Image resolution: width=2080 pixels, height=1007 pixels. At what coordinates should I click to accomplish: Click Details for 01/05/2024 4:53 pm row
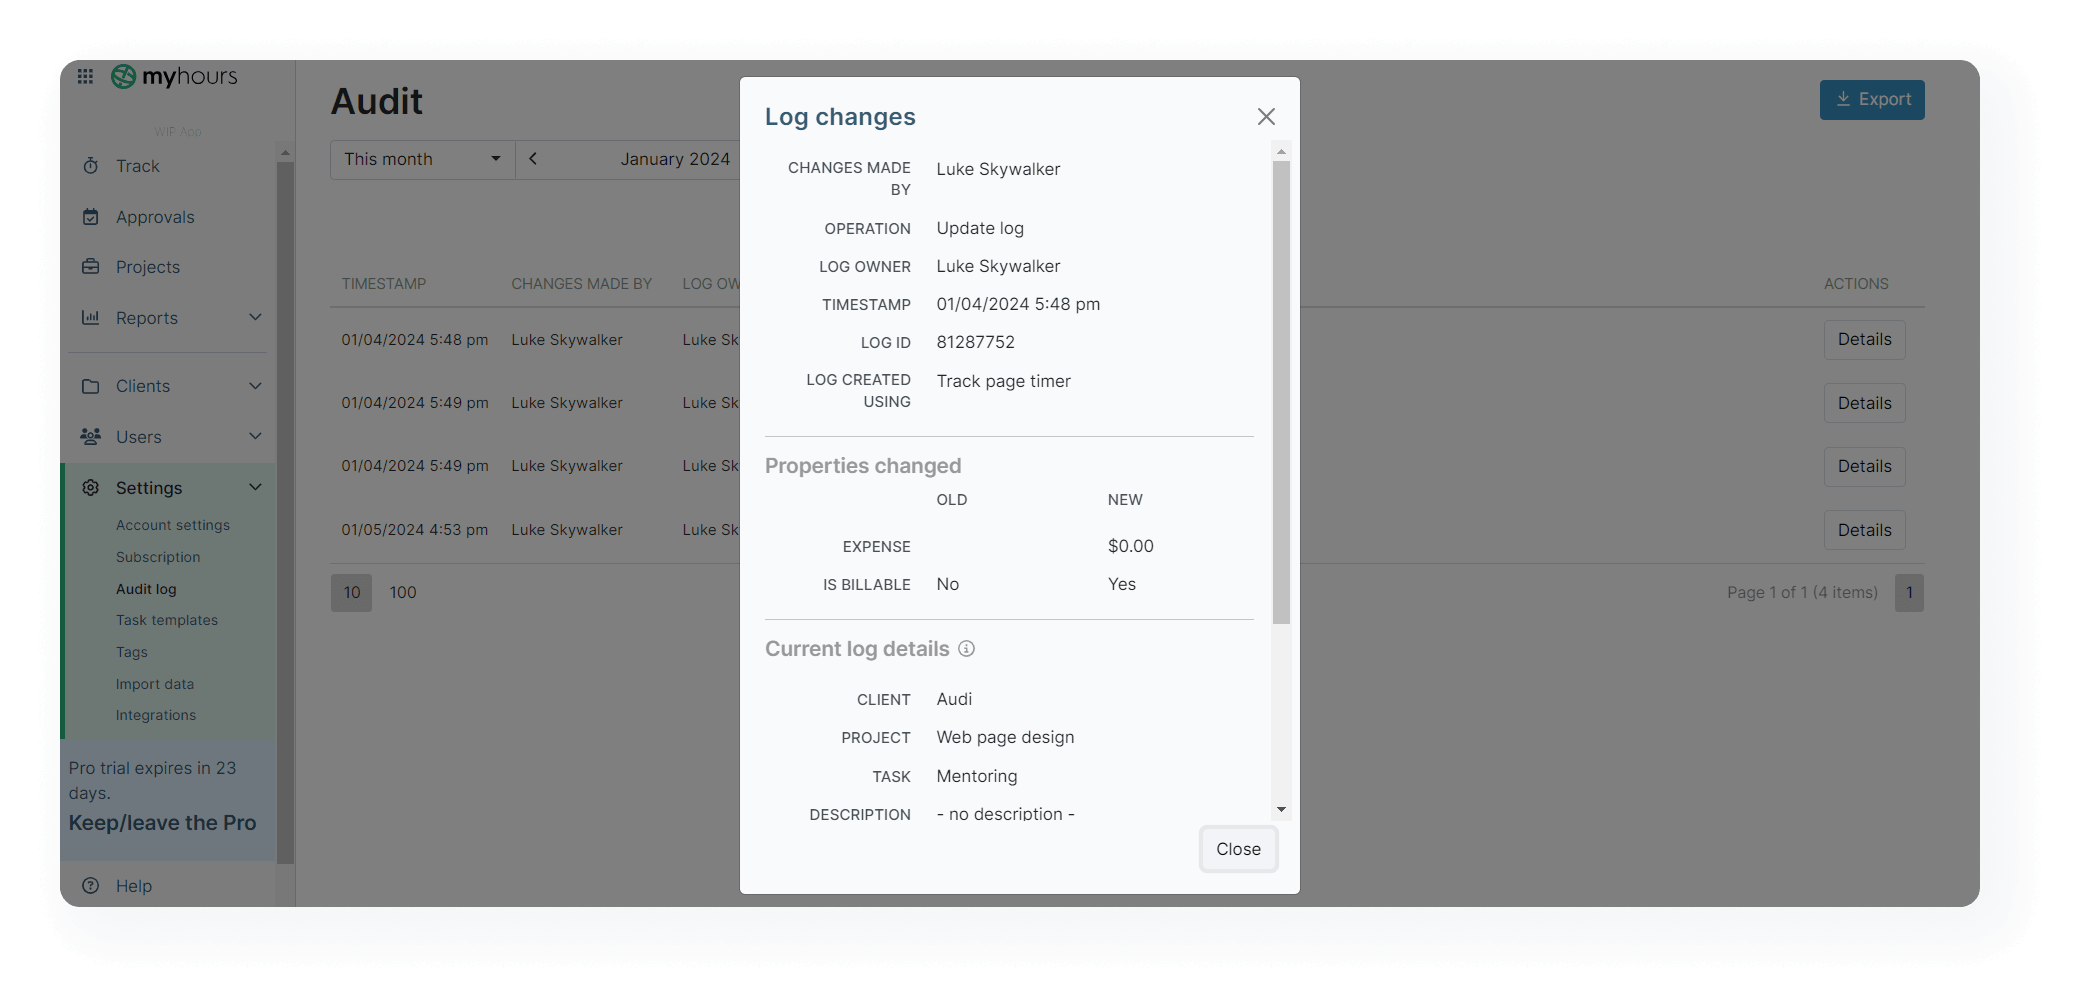(1864, 530)
